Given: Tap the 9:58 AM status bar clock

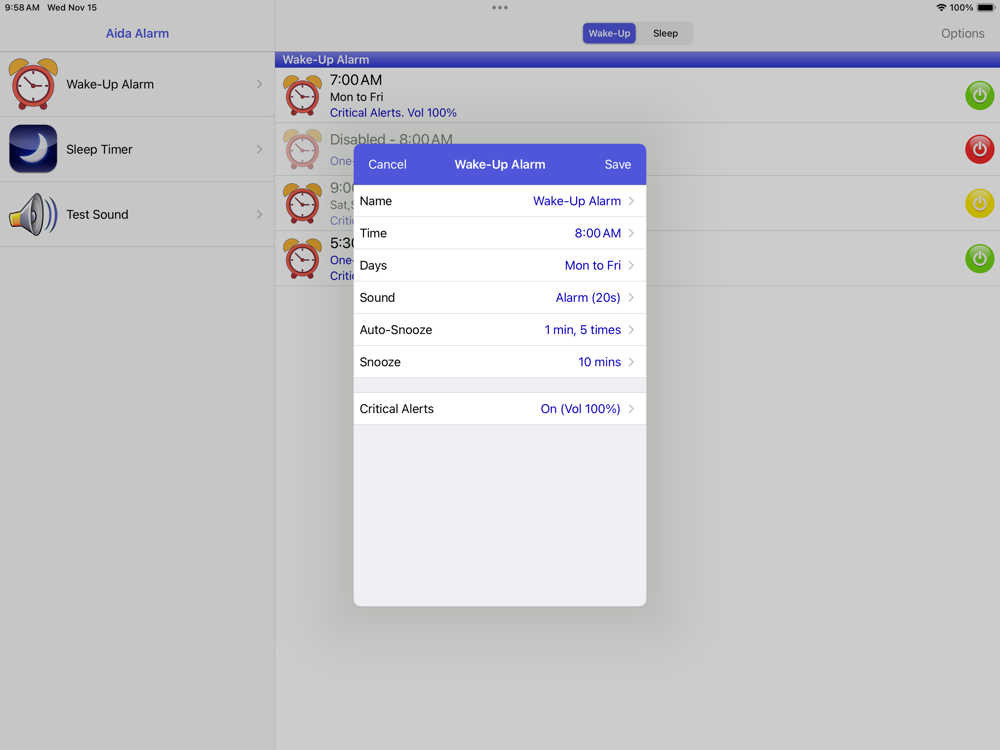Looking at the screenshot, I should (22, 8).
